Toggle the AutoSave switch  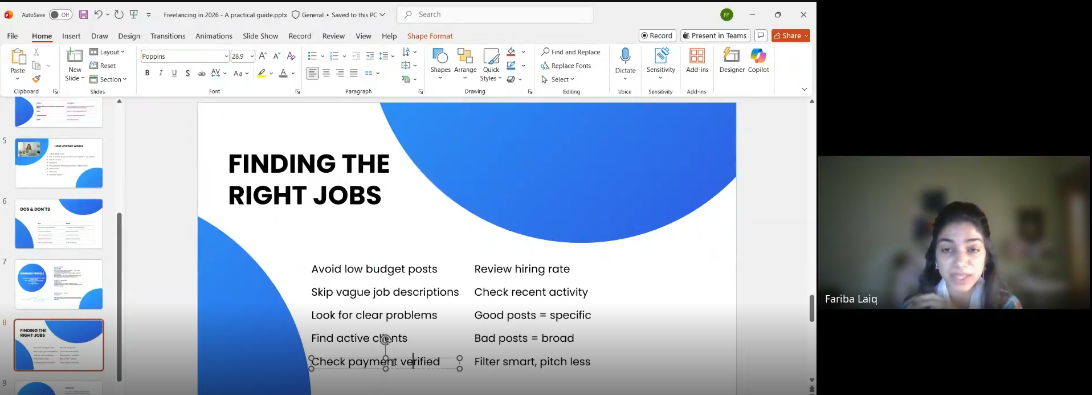pyautogui.click(x=61, y=15)
